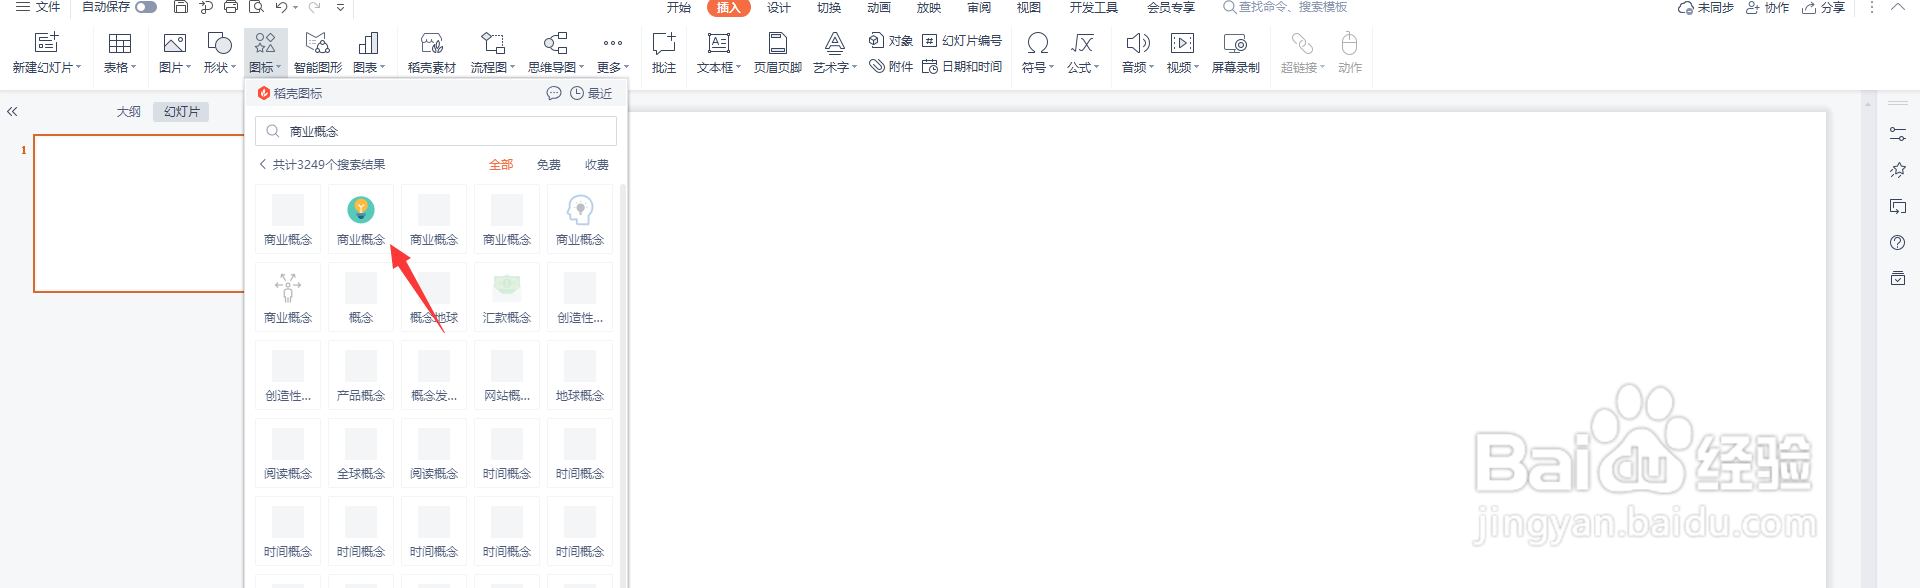Insert 视频 video
1920x588 pixels.
tap(1183, 53)
